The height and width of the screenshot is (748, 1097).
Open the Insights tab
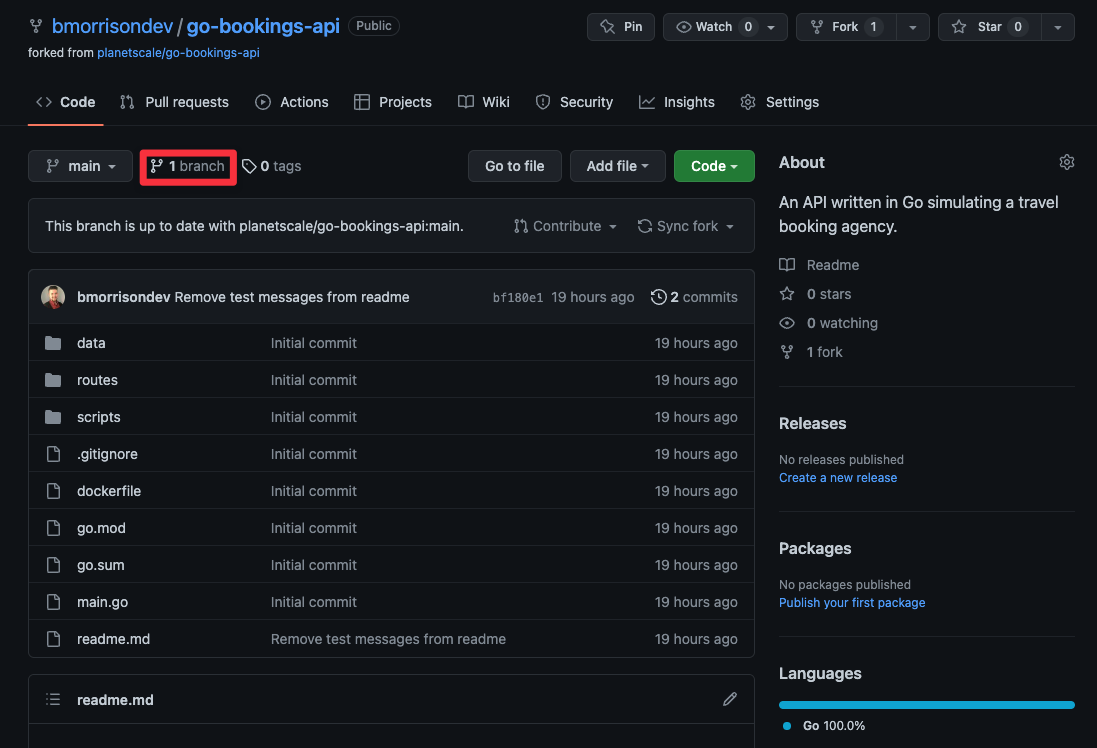[677, 102]
